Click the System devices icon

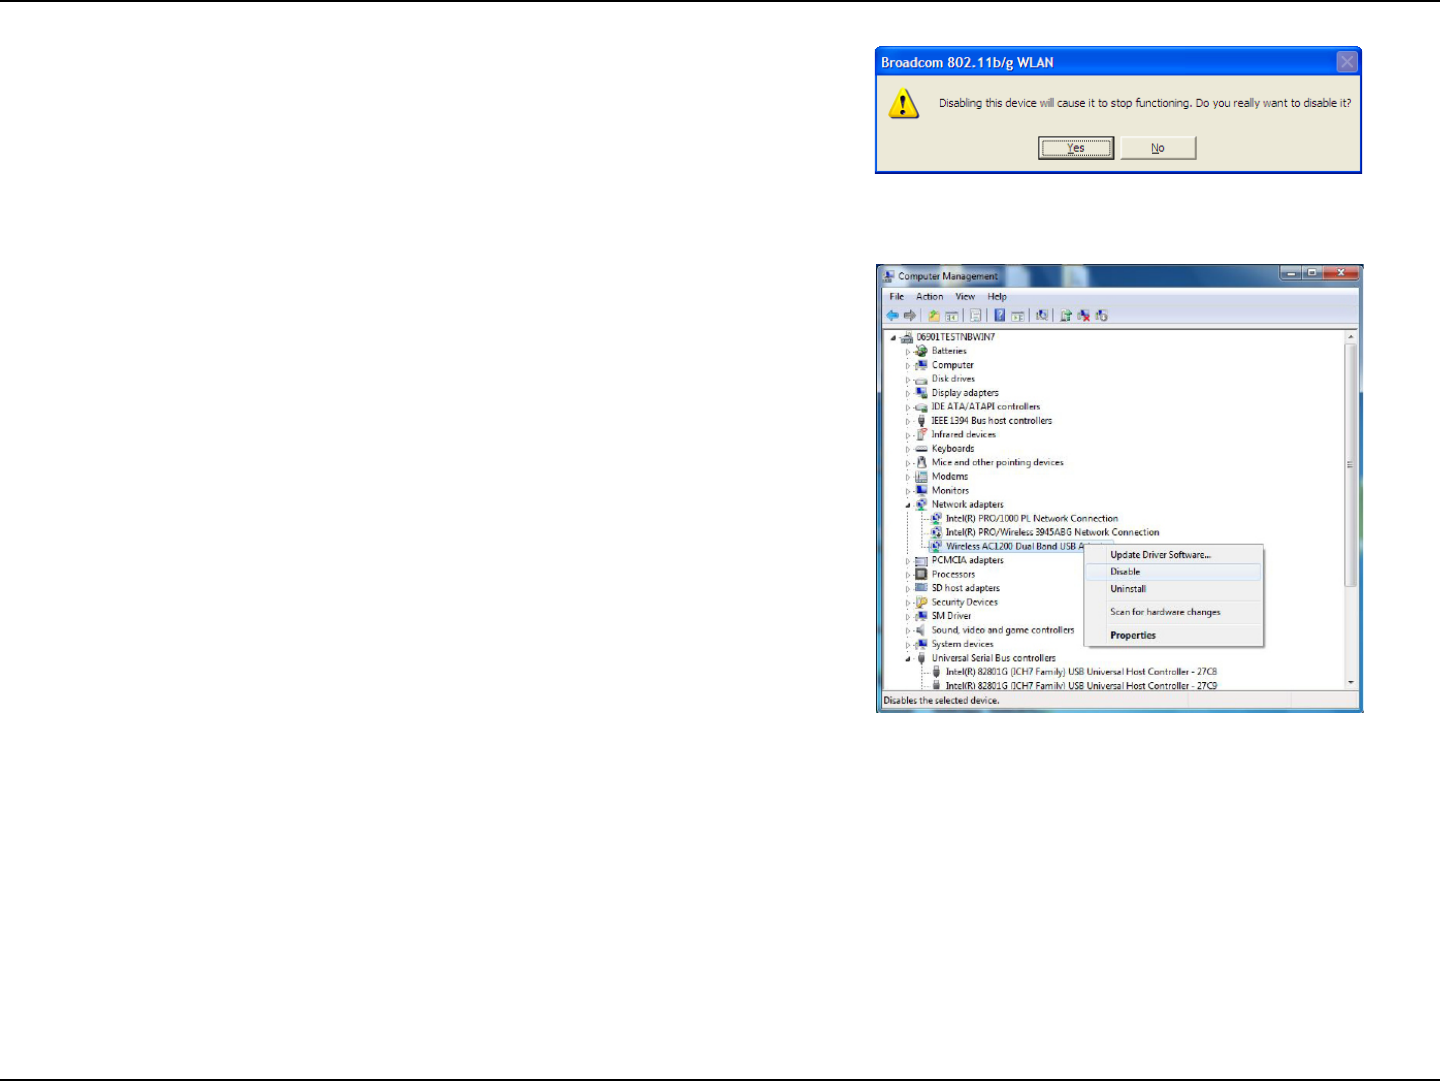[x=921, y=644]
